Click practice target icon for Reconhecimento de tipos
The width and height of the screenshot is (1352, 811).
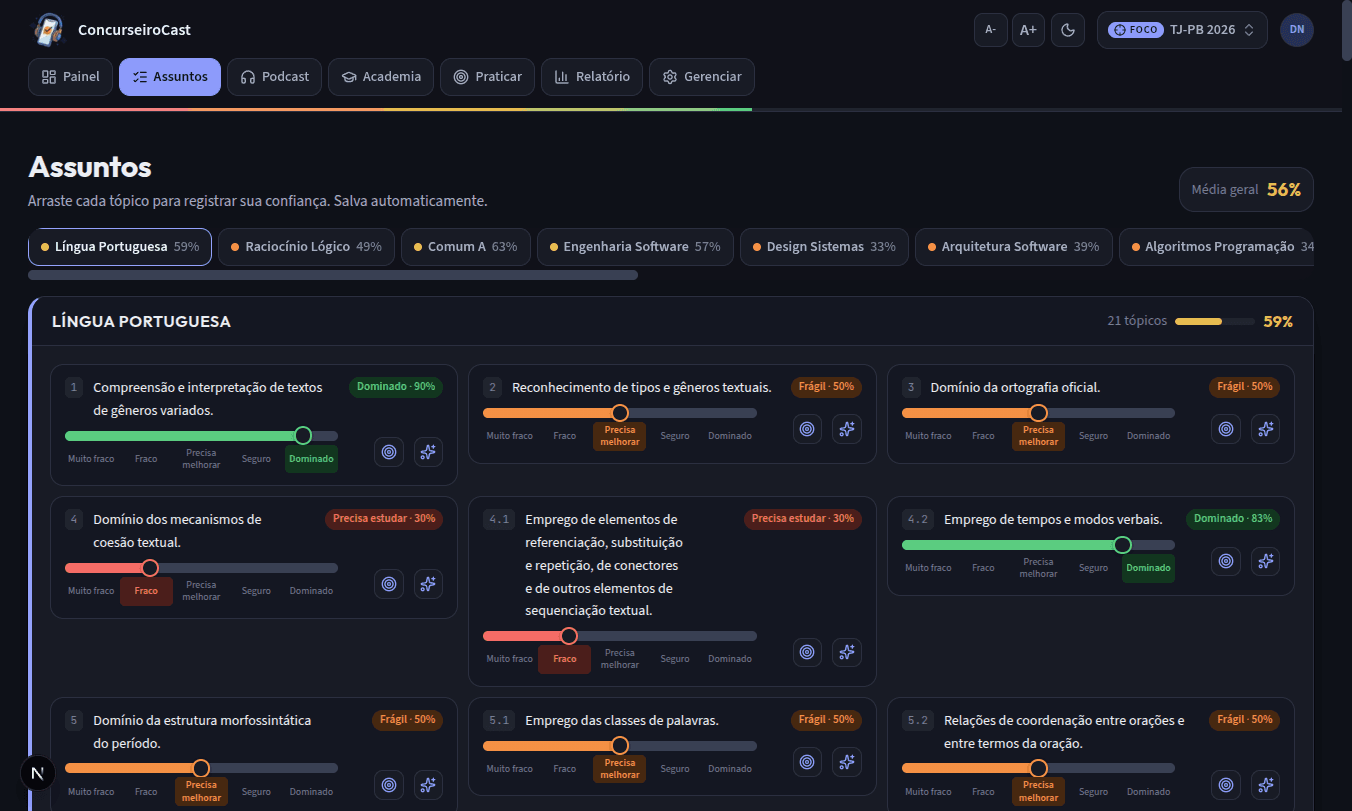point(808,429)
